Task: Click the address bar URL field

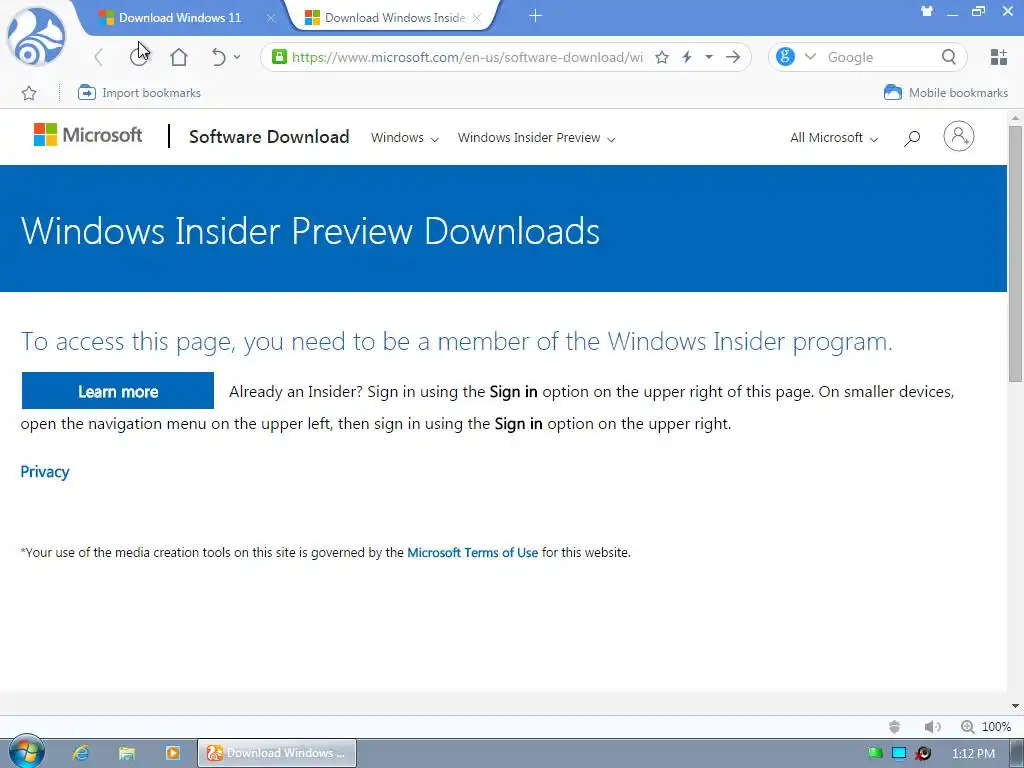Action: [x=467, y=57]
